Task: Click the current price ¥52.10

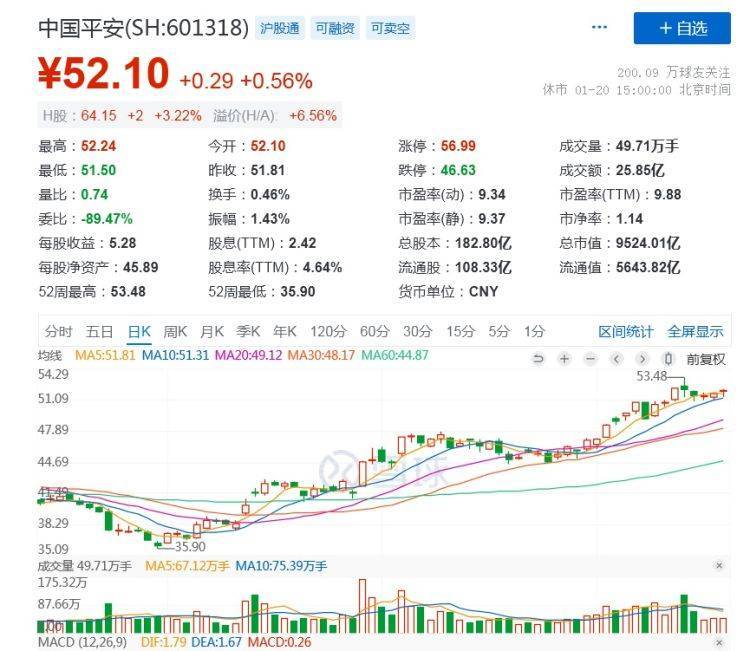Action: 103,74
